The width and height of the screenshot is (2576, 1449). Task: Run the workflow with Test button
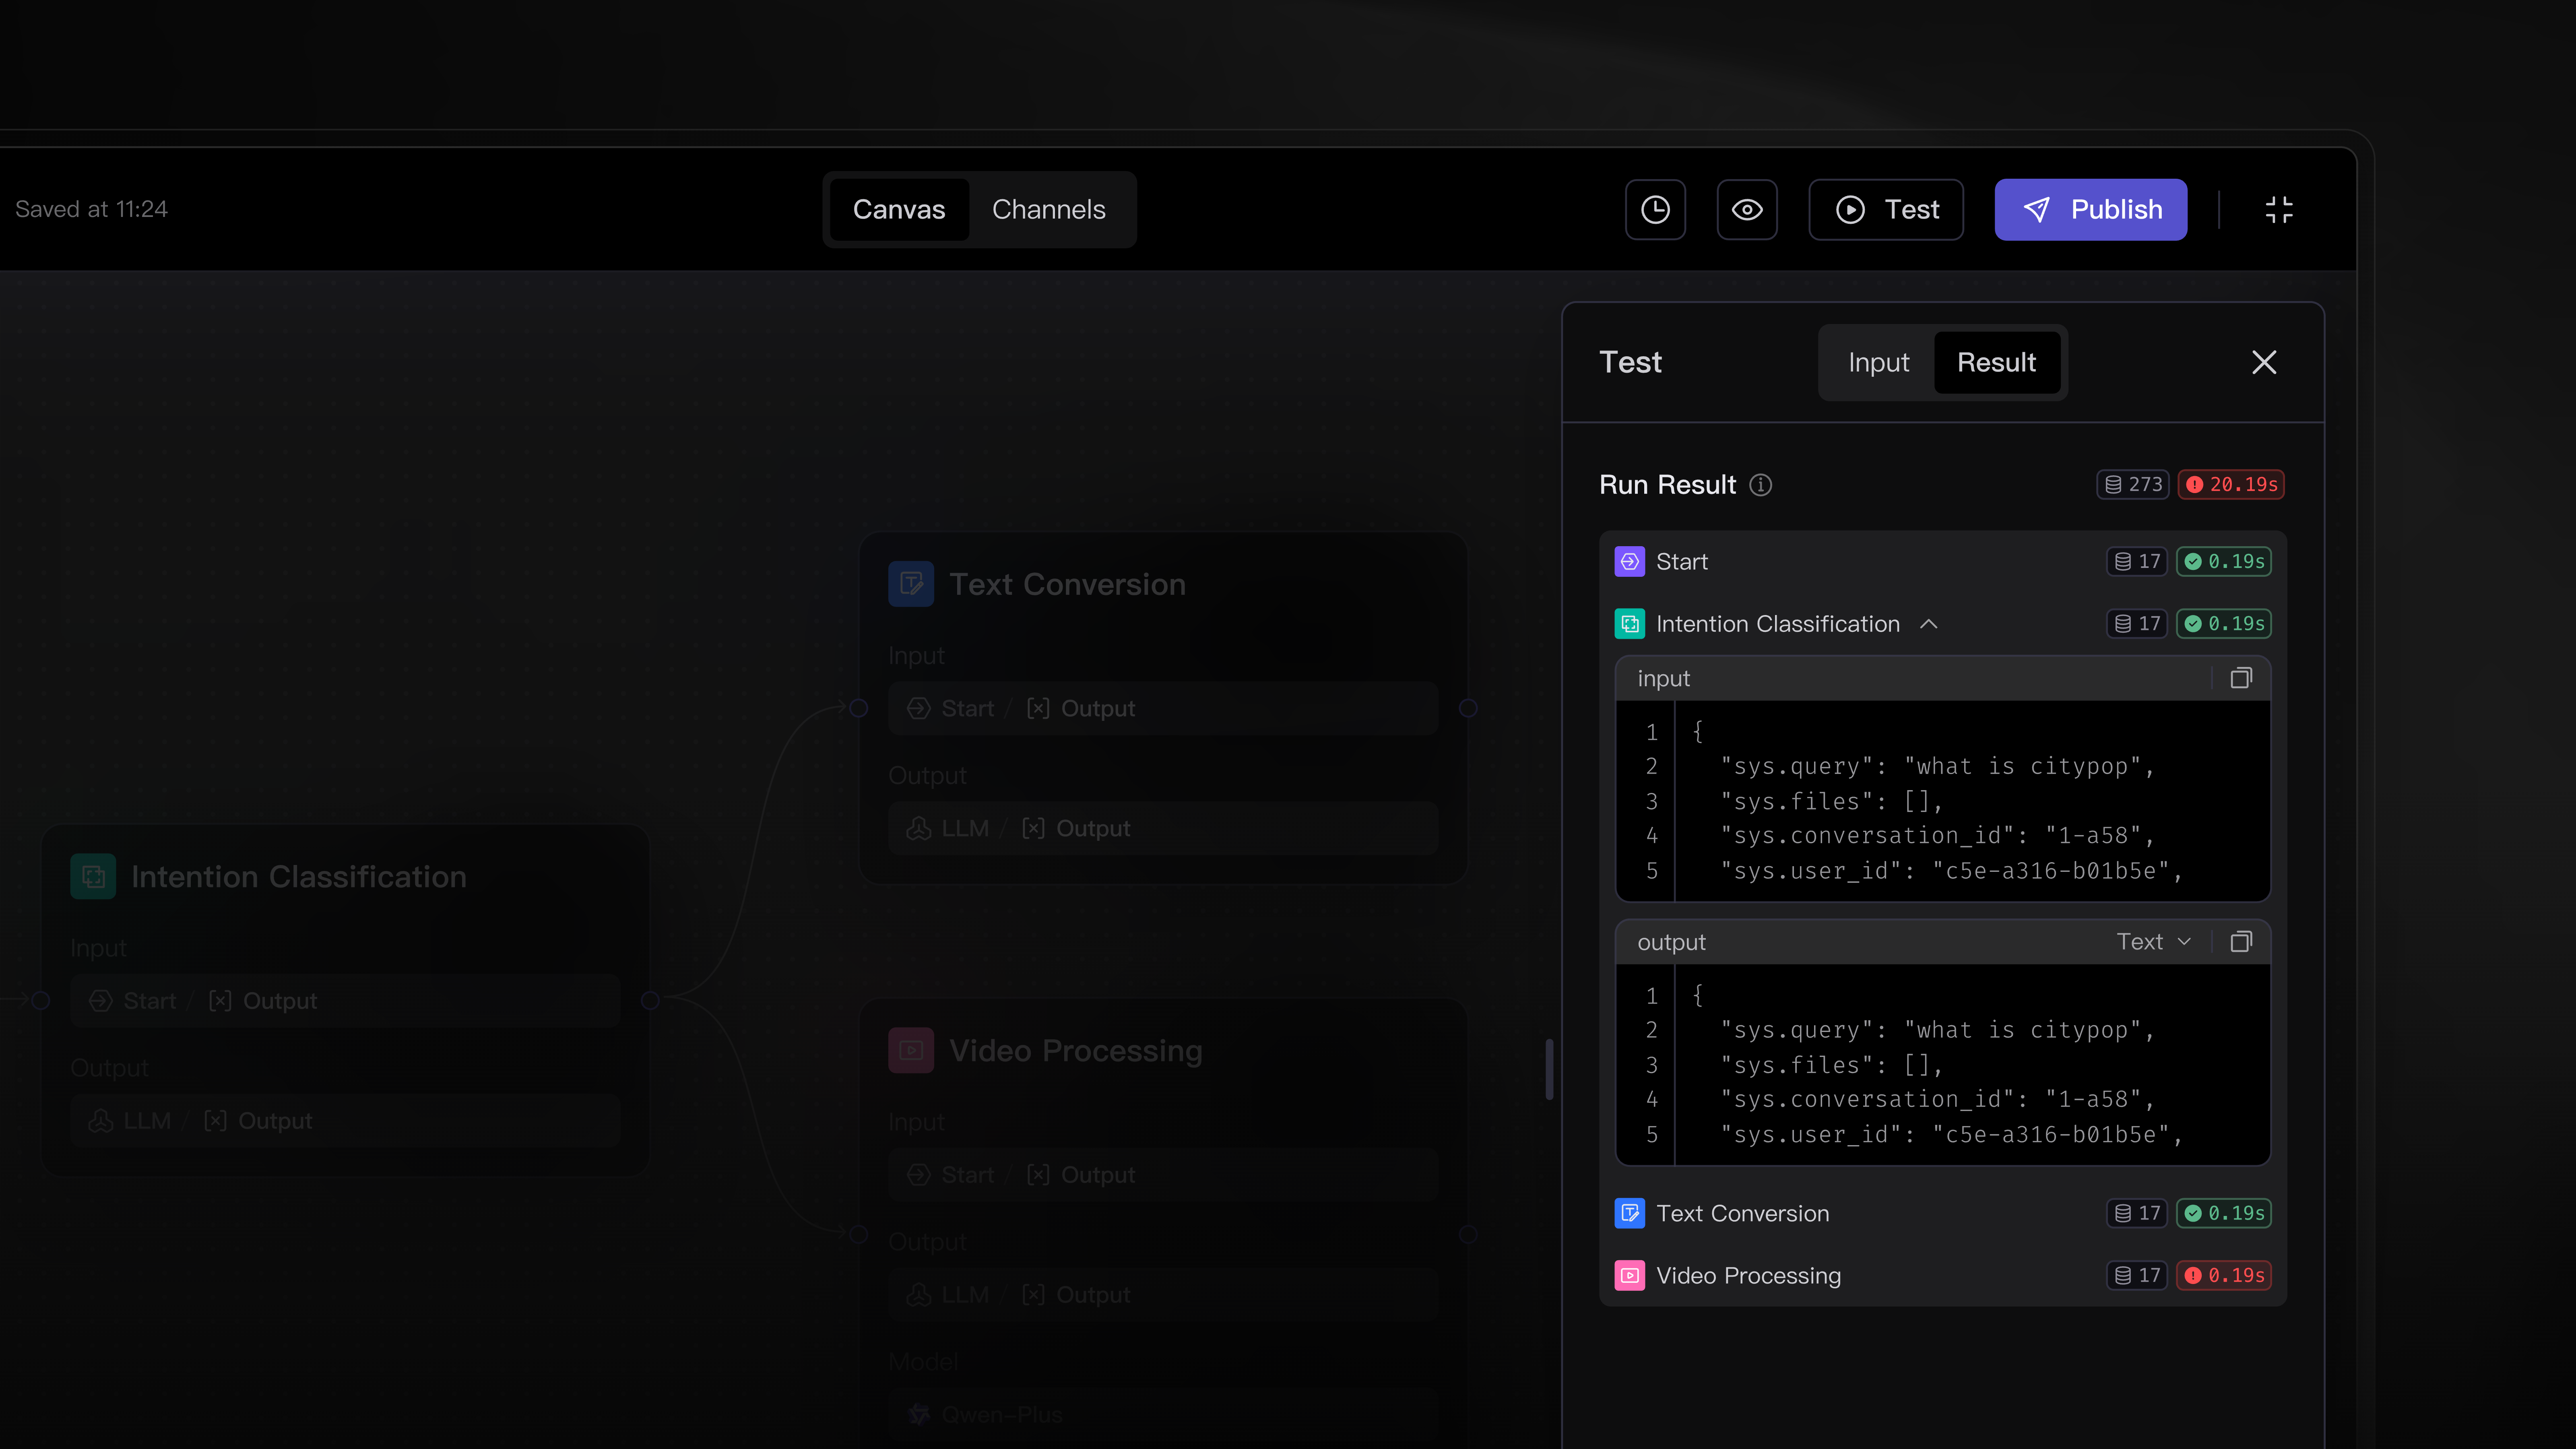click(1886, 210)
